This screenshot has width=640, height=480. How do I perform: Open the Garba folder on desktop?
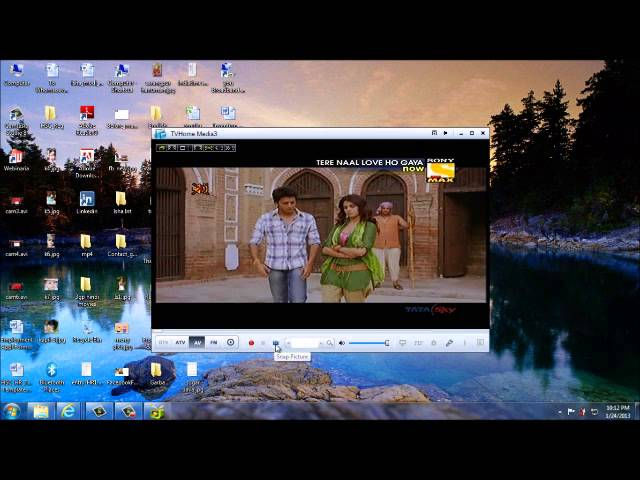click(x=156, y=374)
